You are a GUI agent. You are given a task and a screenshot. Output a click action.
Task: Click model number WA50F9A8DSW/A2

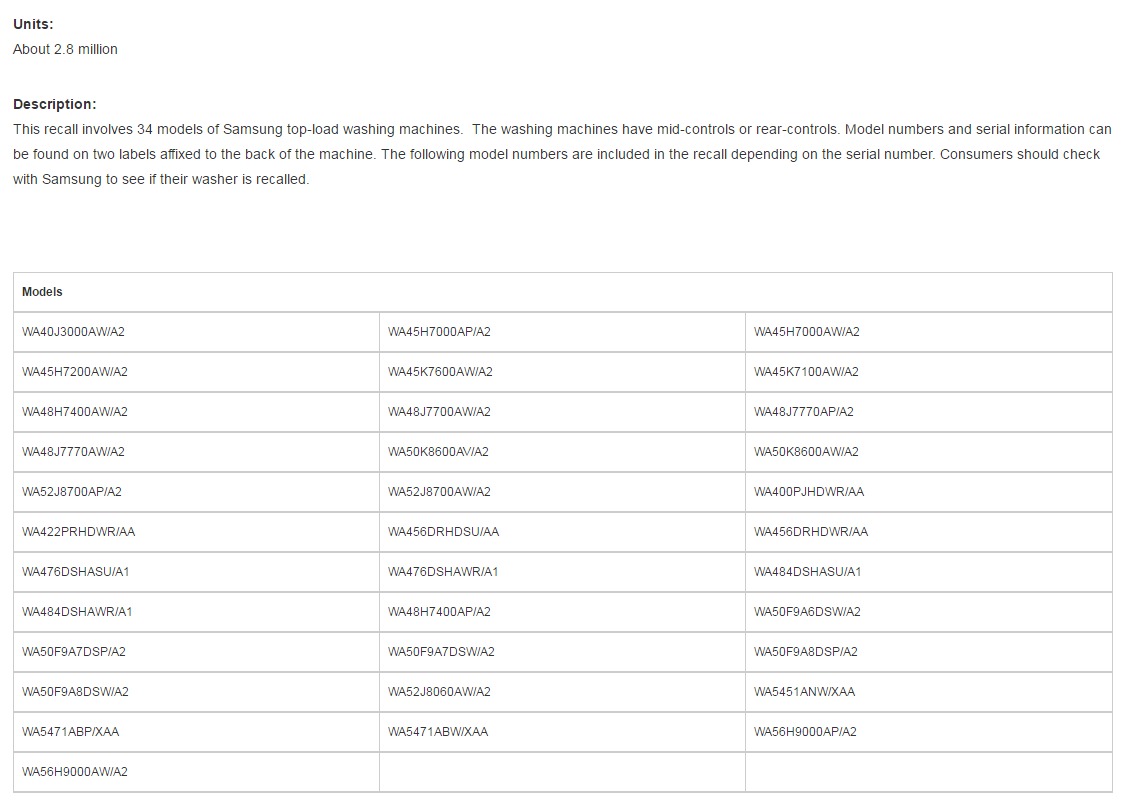tap(75, 692)
